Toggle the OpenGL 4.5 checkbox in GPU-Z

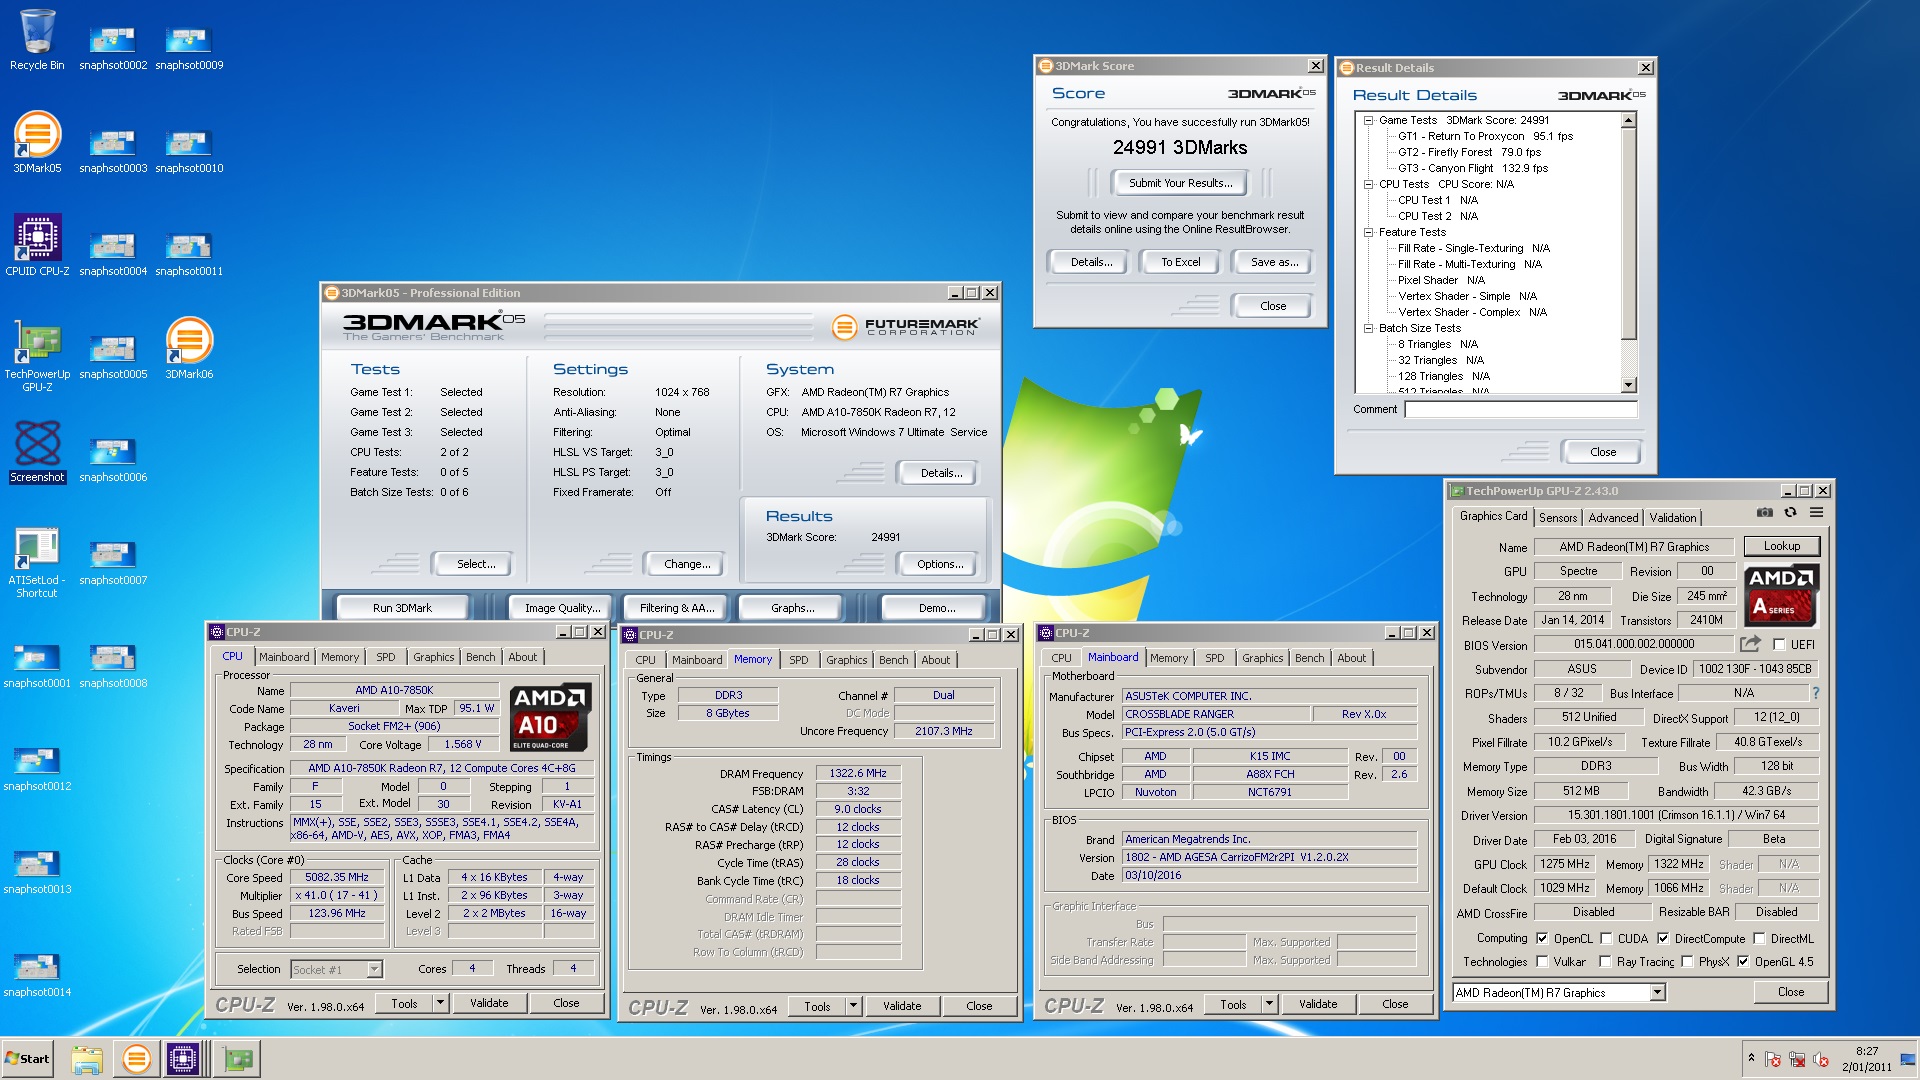click(1743, 962)
